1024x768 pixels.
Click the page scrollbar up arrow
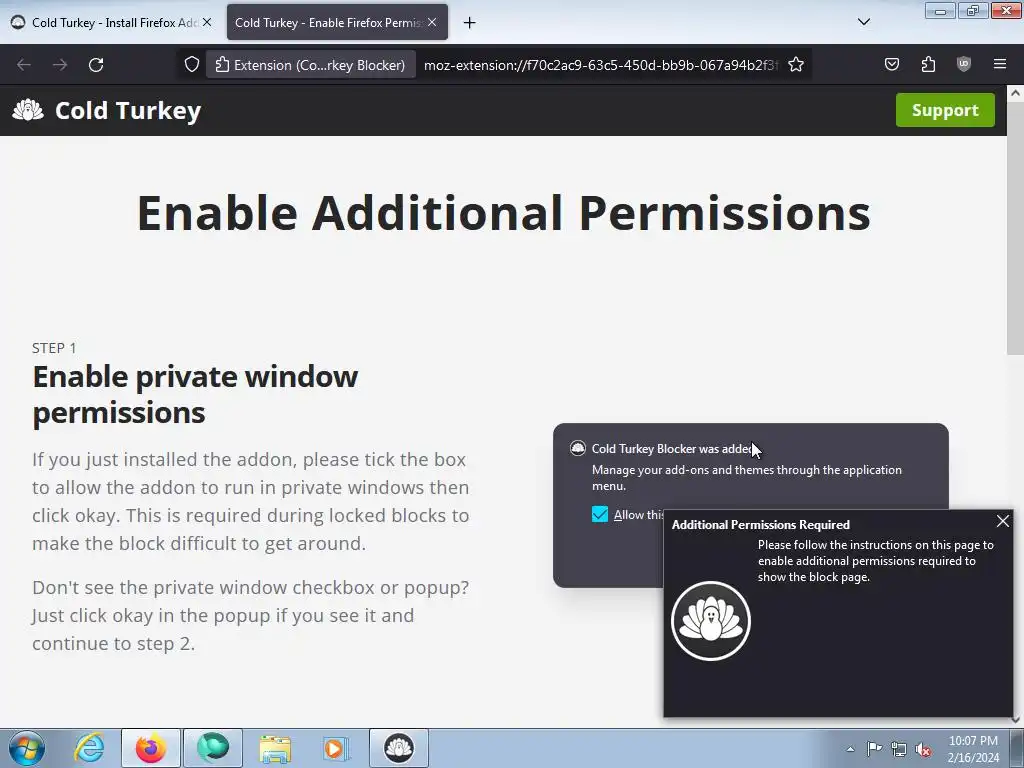pyautogui.click(x=1016, y=93)
